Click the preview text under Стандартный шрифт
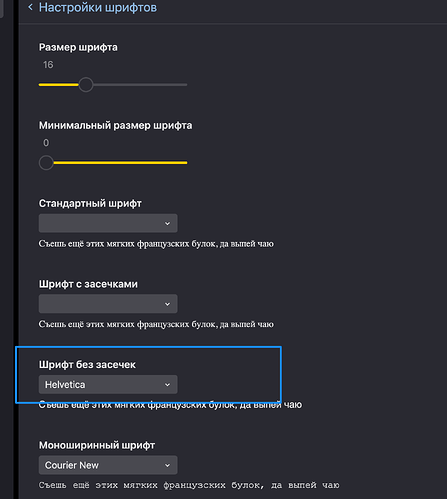Image resolution: width=447 pixels, height=499 pixels. [156, 244]
